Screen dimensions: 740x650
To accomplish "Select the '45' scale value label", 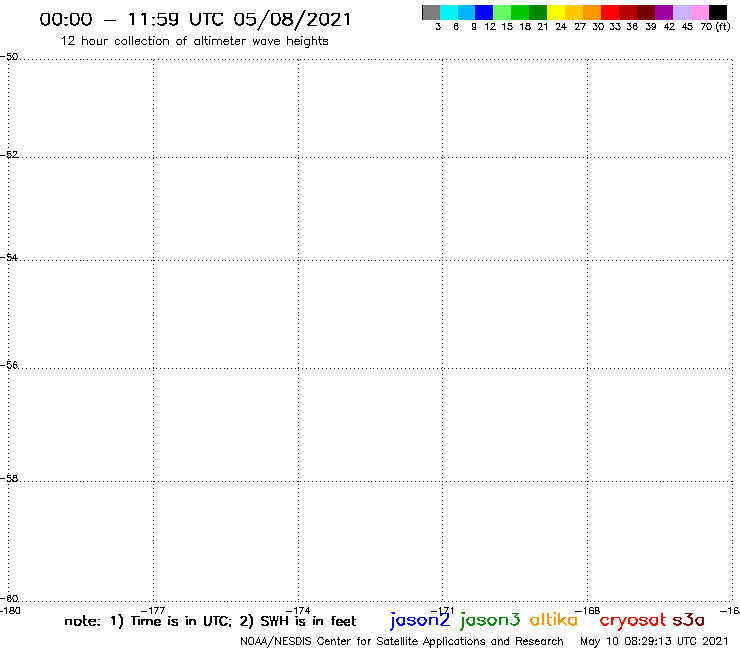I will pos(687,27).
